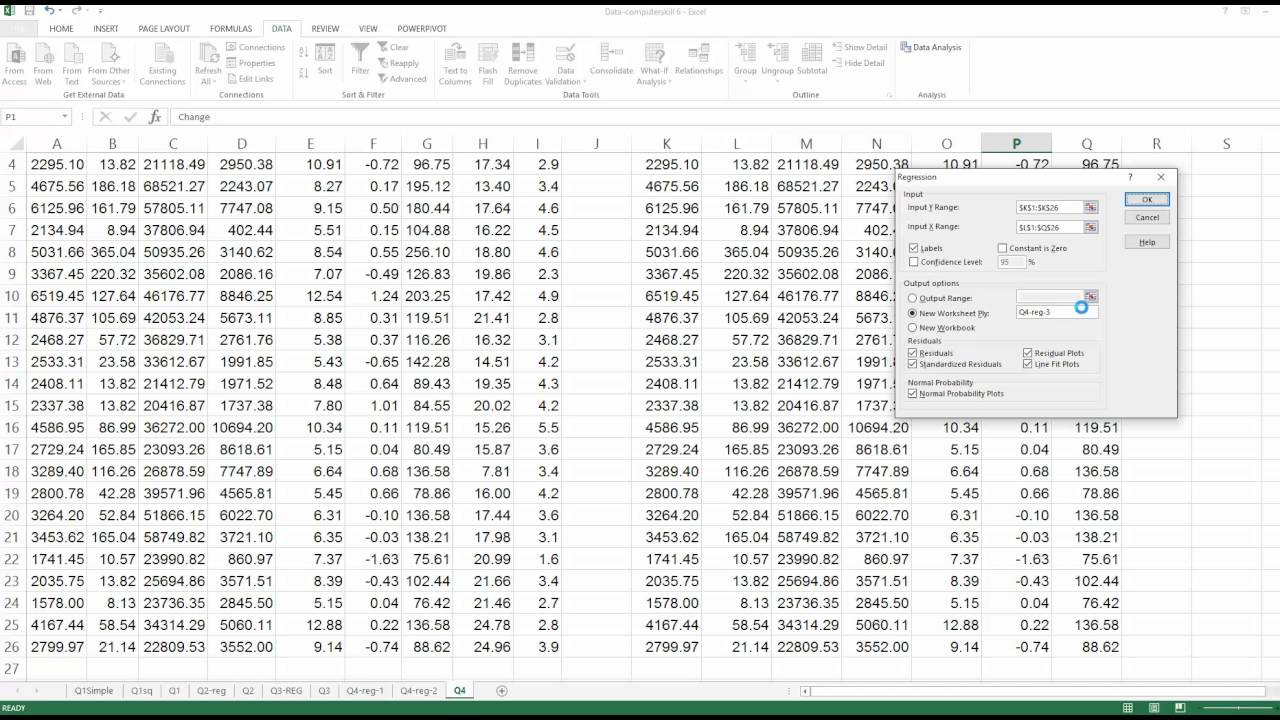1280x720 pixels.
Task: Click the From Text icon
Action: pyautogui.click(x=72, y=53)
